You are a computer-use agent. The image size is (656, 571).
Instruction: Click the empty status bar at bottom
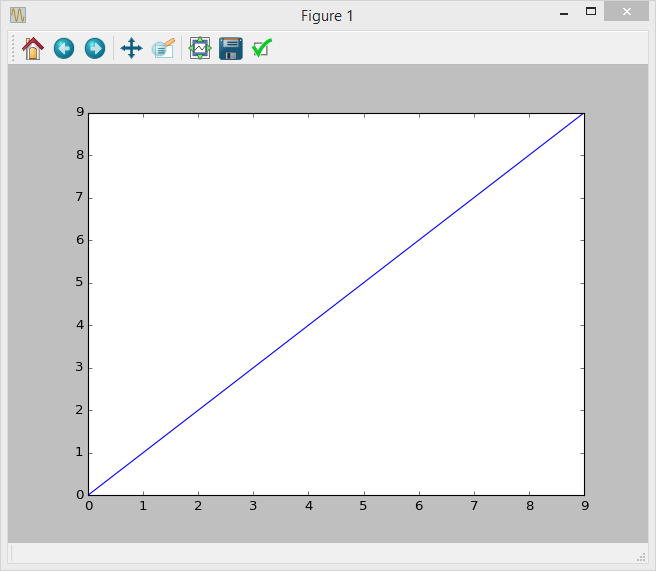tap(320, 554)
